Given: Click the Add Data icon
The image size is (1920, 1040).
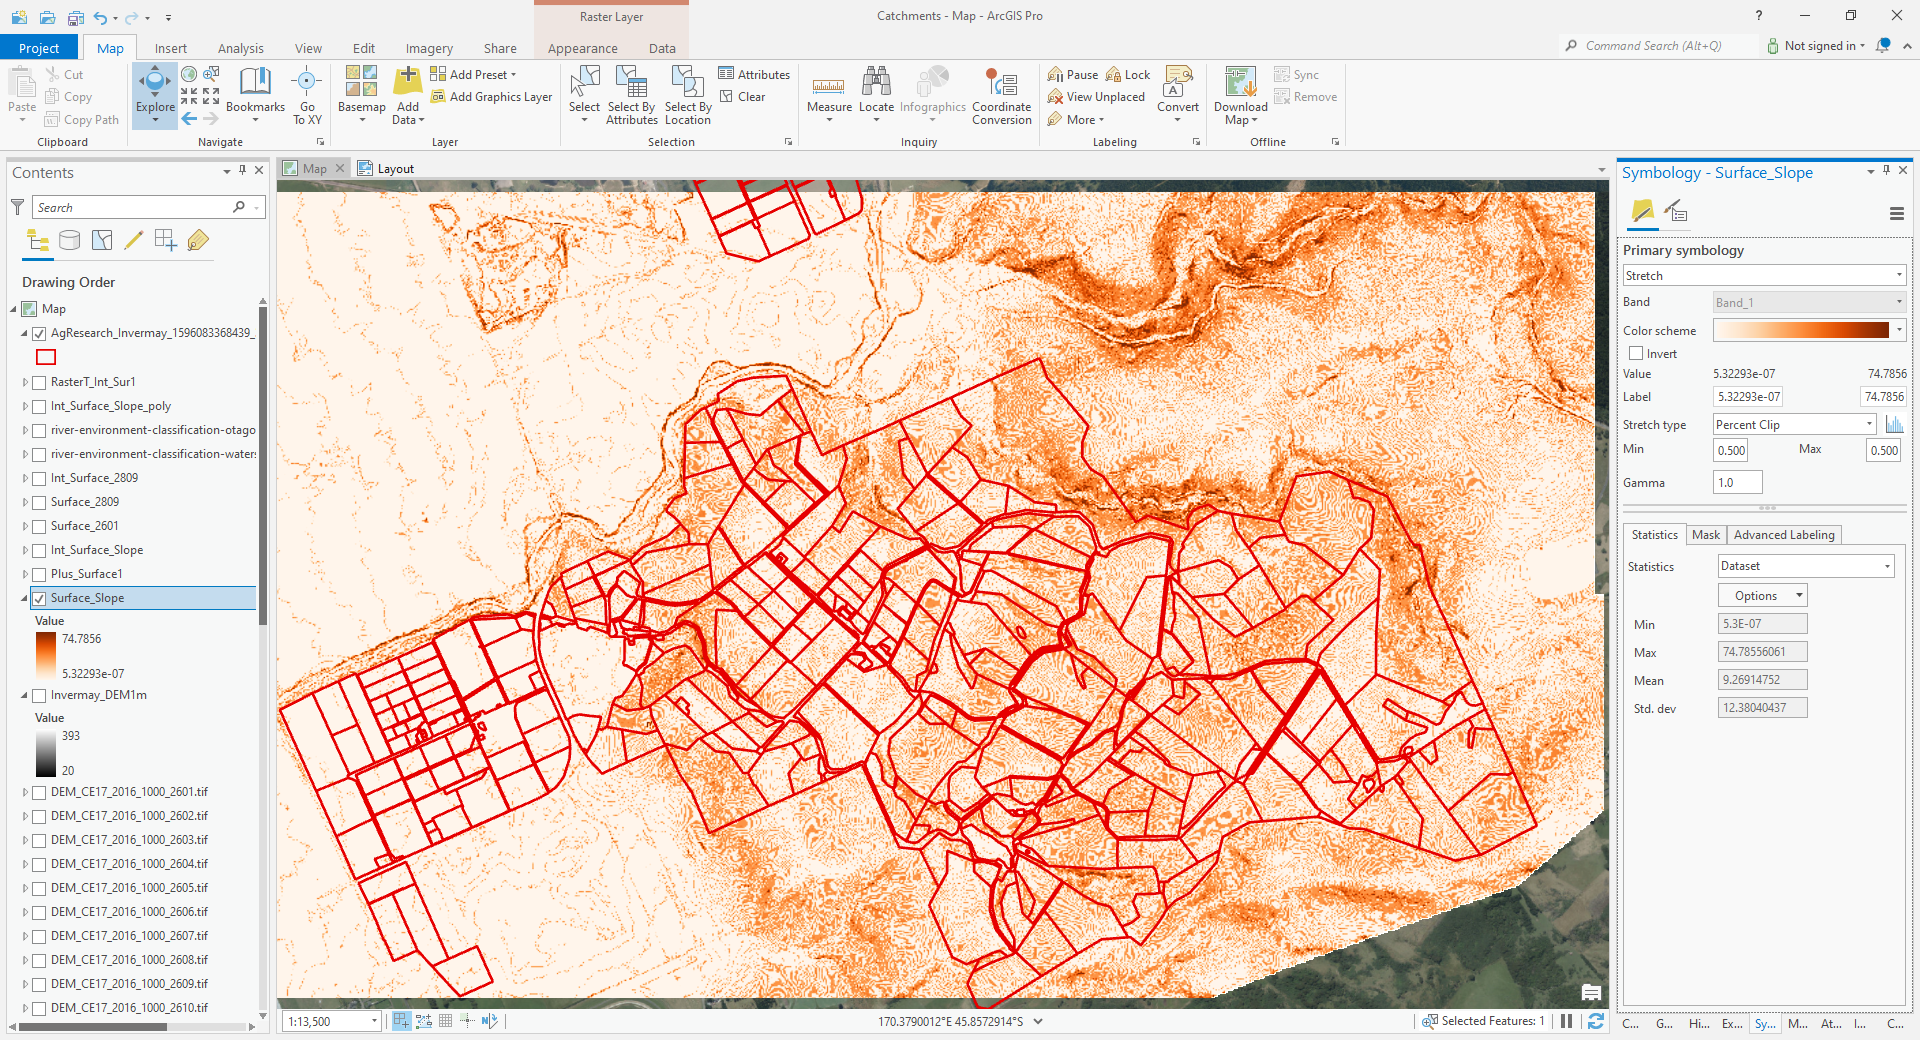Looking at the screenshot, I should 406,88.
